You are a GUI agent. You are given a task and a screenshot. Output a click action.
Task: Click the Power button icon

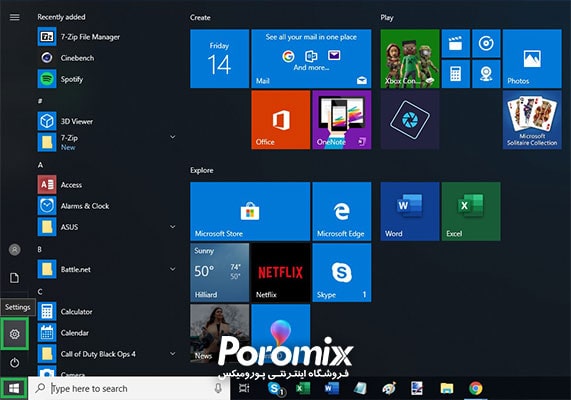pos(15,362)
